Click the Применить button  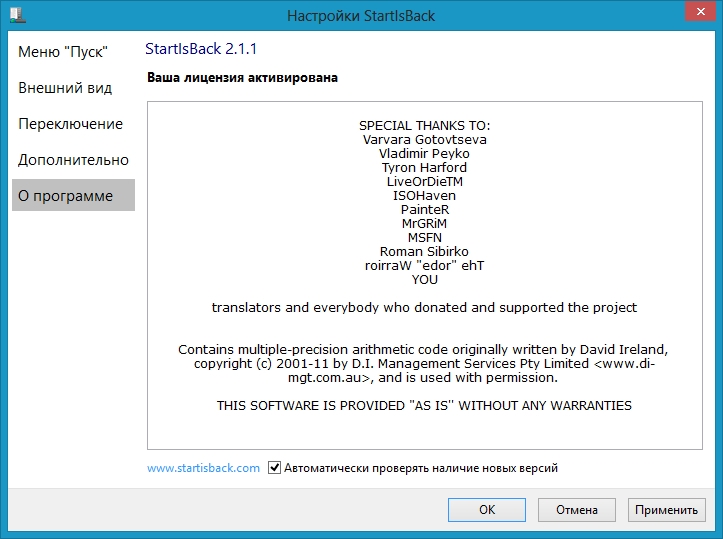coord(666,509)
